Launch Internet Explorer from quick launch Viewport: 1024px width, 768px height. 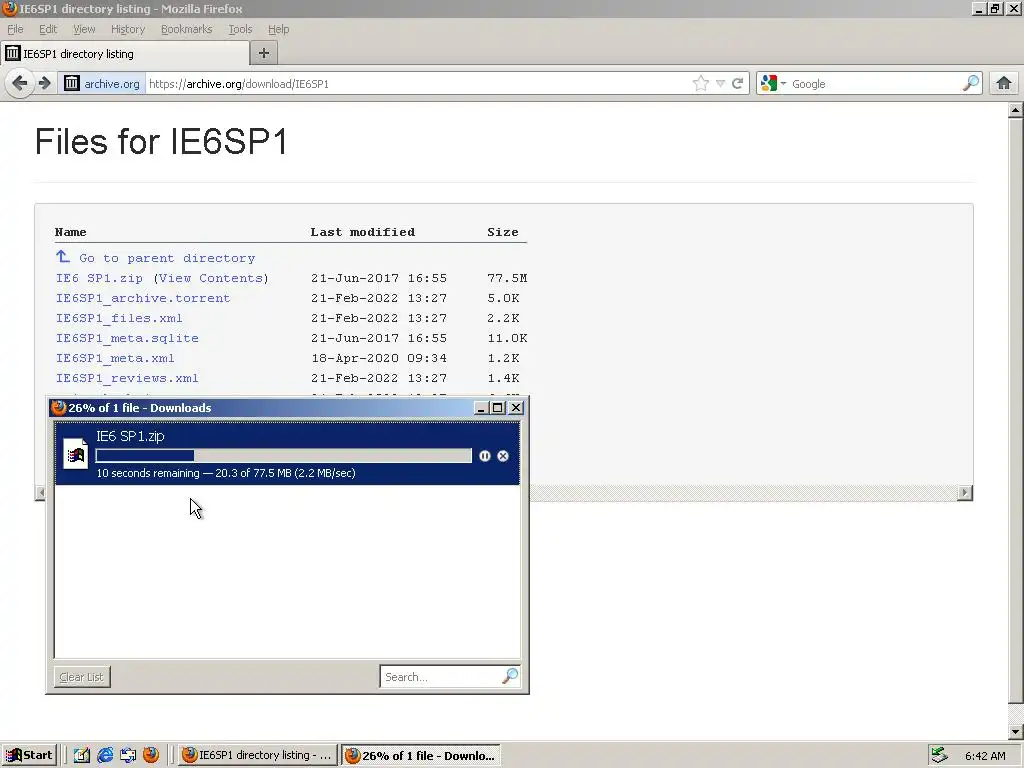pos(105,756)
